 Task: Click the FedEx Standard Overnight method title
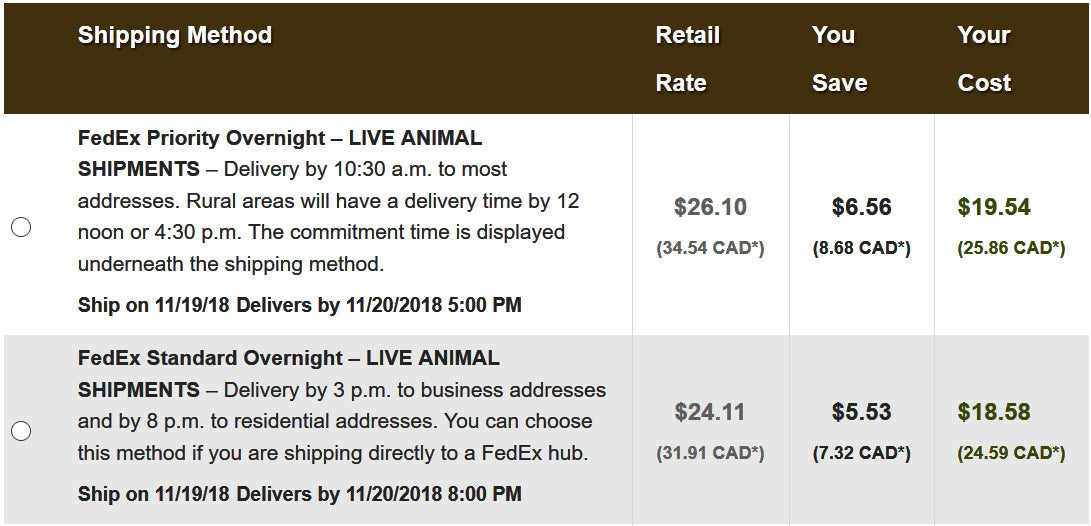click(x=211, y=358)
